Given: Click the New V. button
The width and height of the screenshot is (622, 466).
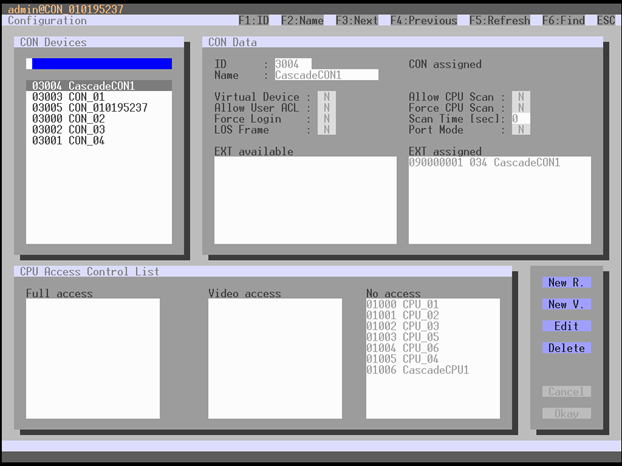Looking at the screenshot, I should (x=566, y=304).
